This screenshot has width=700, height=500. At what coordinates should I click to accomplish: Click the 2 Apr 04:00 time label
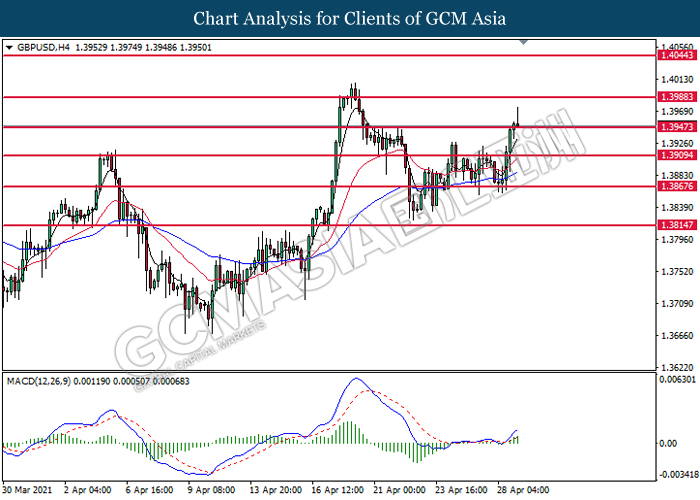point(88,490)
